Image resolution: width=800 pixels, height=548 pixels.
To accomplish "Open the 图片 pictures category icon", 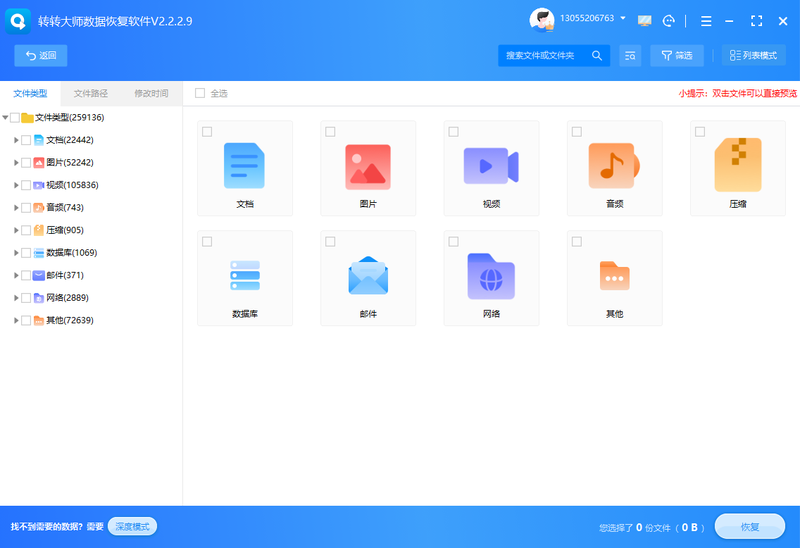I will pyautogui.click(x=368, y=167).
